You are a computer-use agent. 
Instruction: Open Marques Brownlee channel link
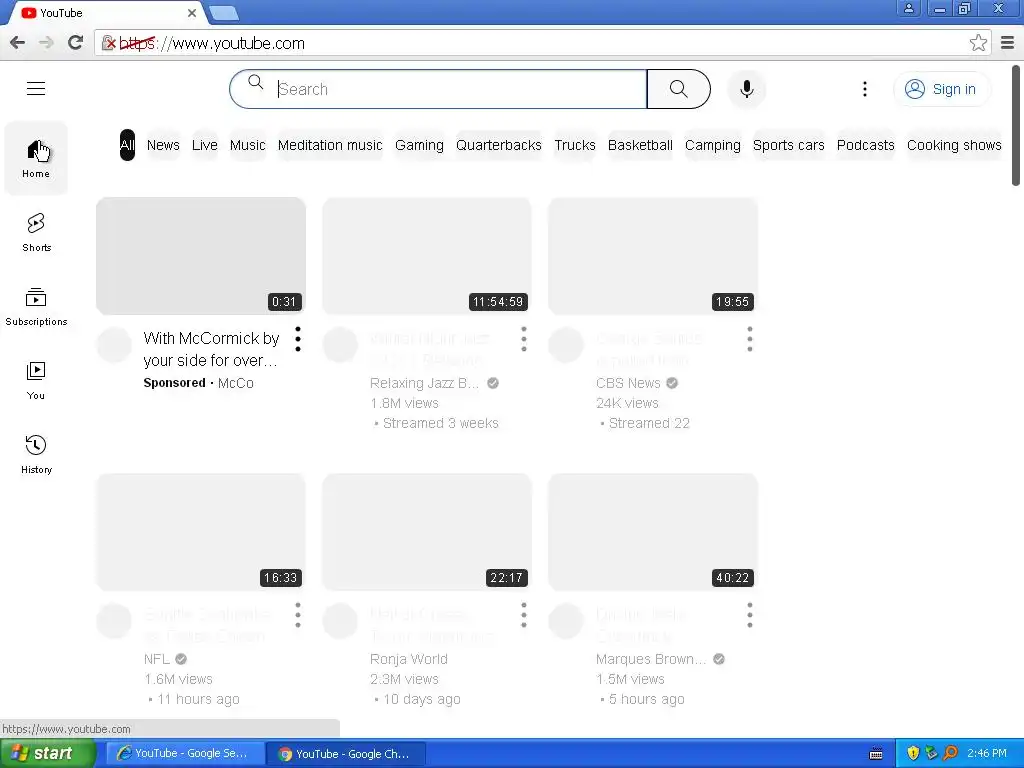[x=651, y=659]
